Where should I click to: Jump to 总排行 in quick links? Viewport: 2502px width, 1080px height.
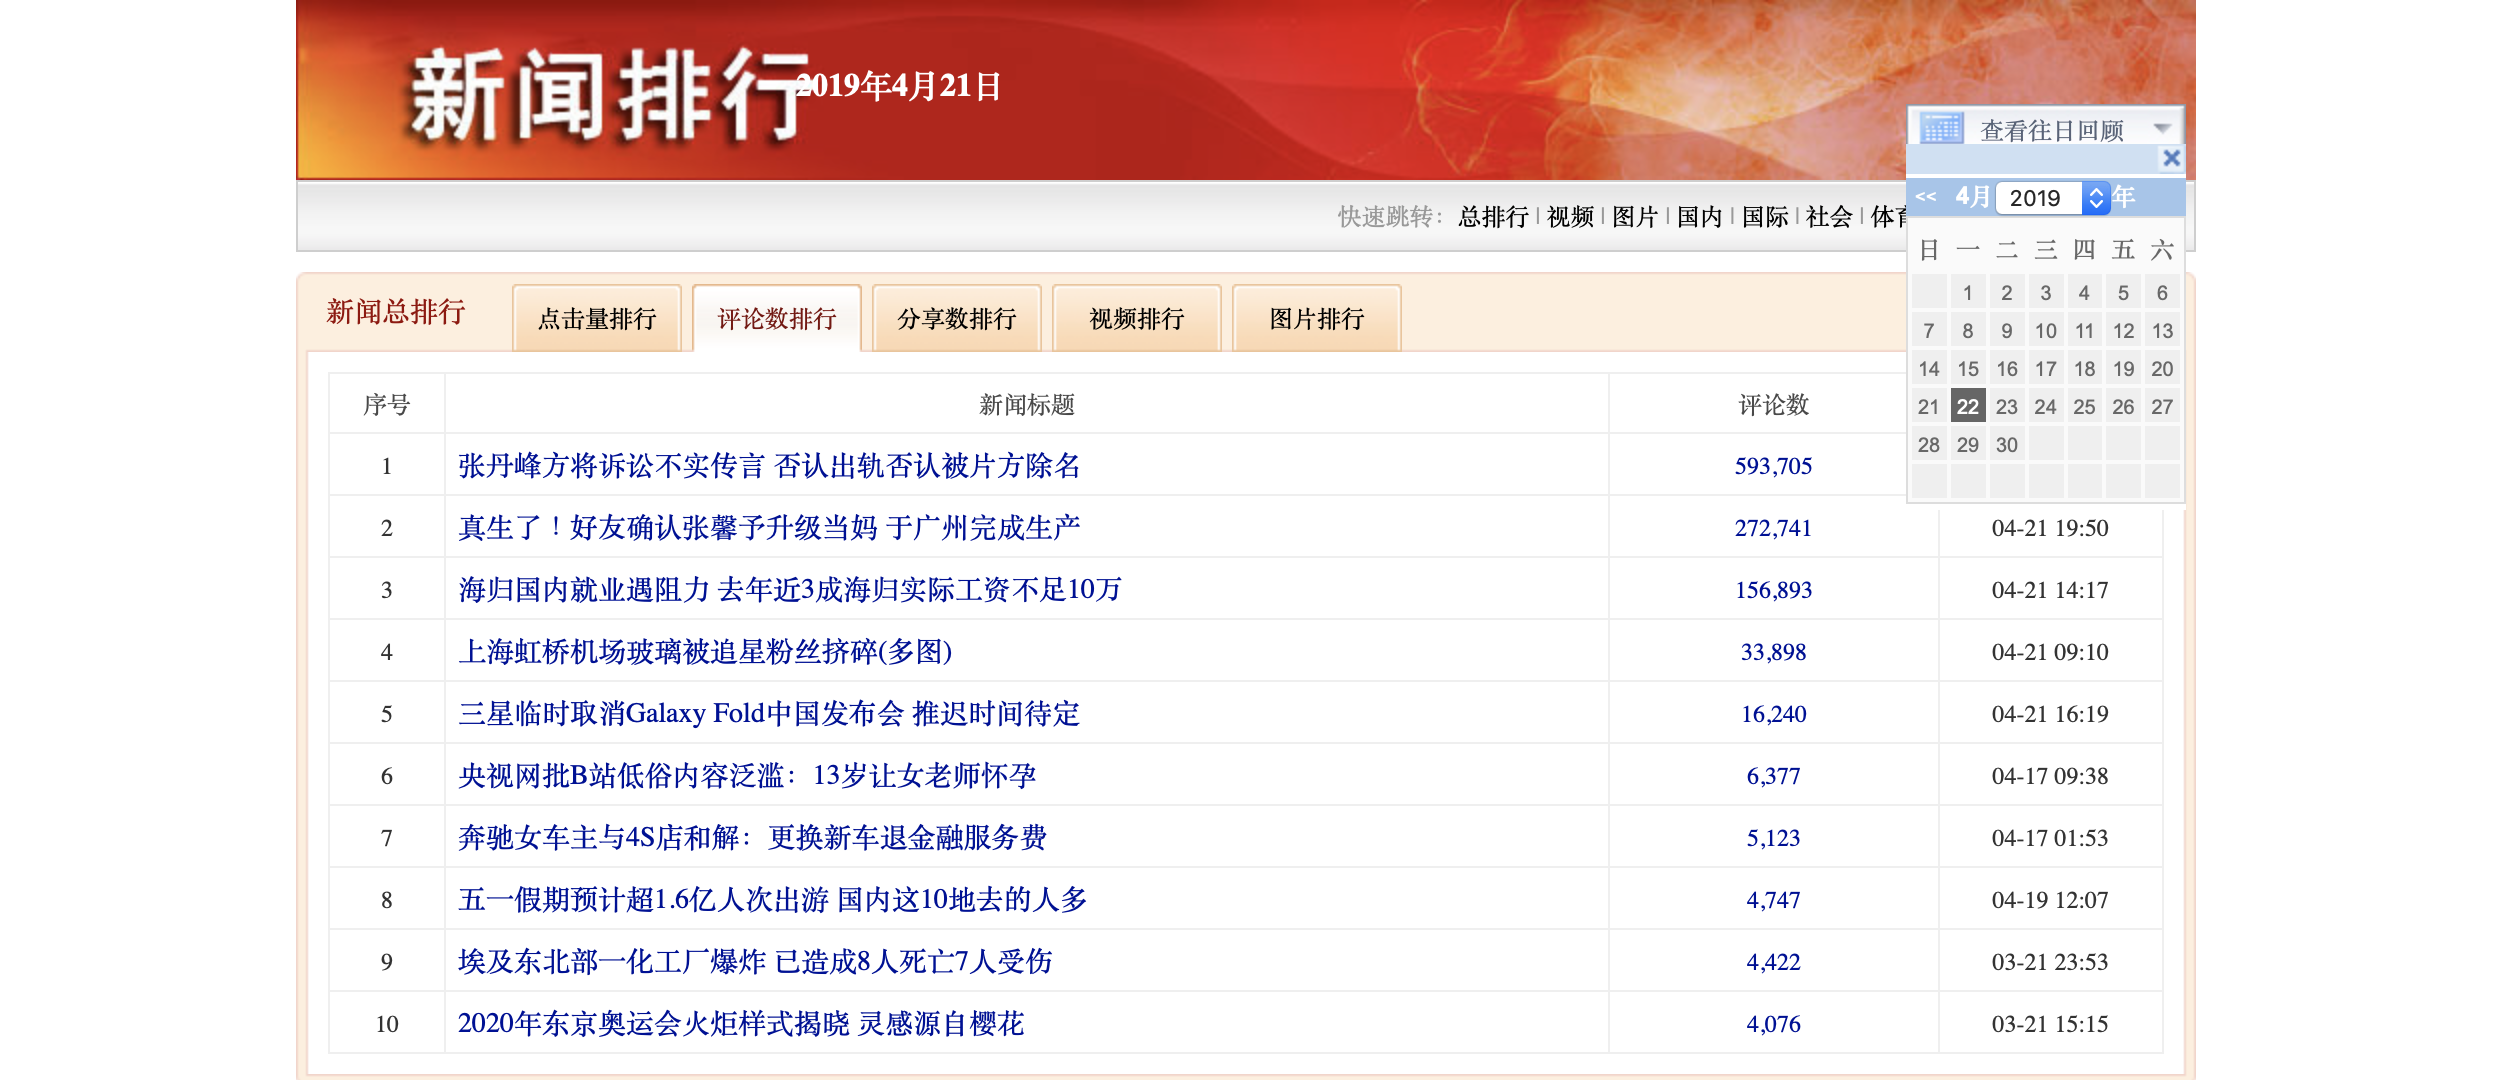point(1493,217)
